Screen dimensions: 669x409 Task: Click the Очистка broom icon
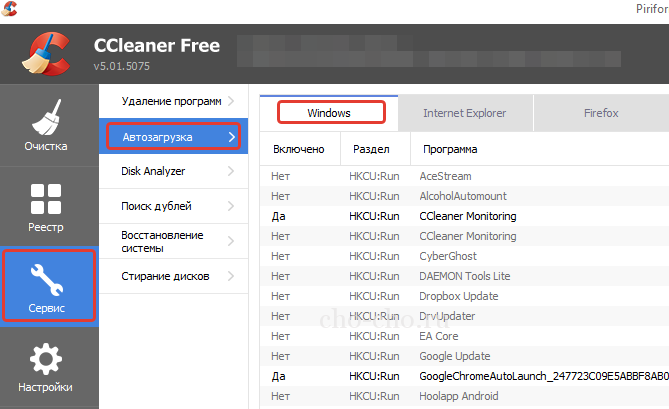click(x=47, y=117)
